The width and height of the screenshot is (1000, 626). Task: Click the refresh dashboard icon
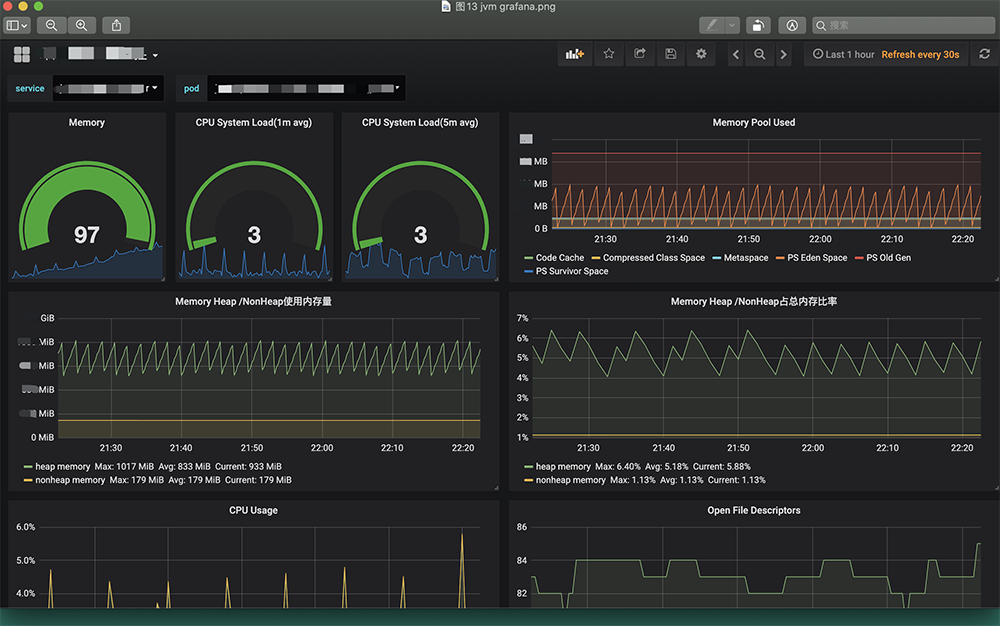click(985, 54)
